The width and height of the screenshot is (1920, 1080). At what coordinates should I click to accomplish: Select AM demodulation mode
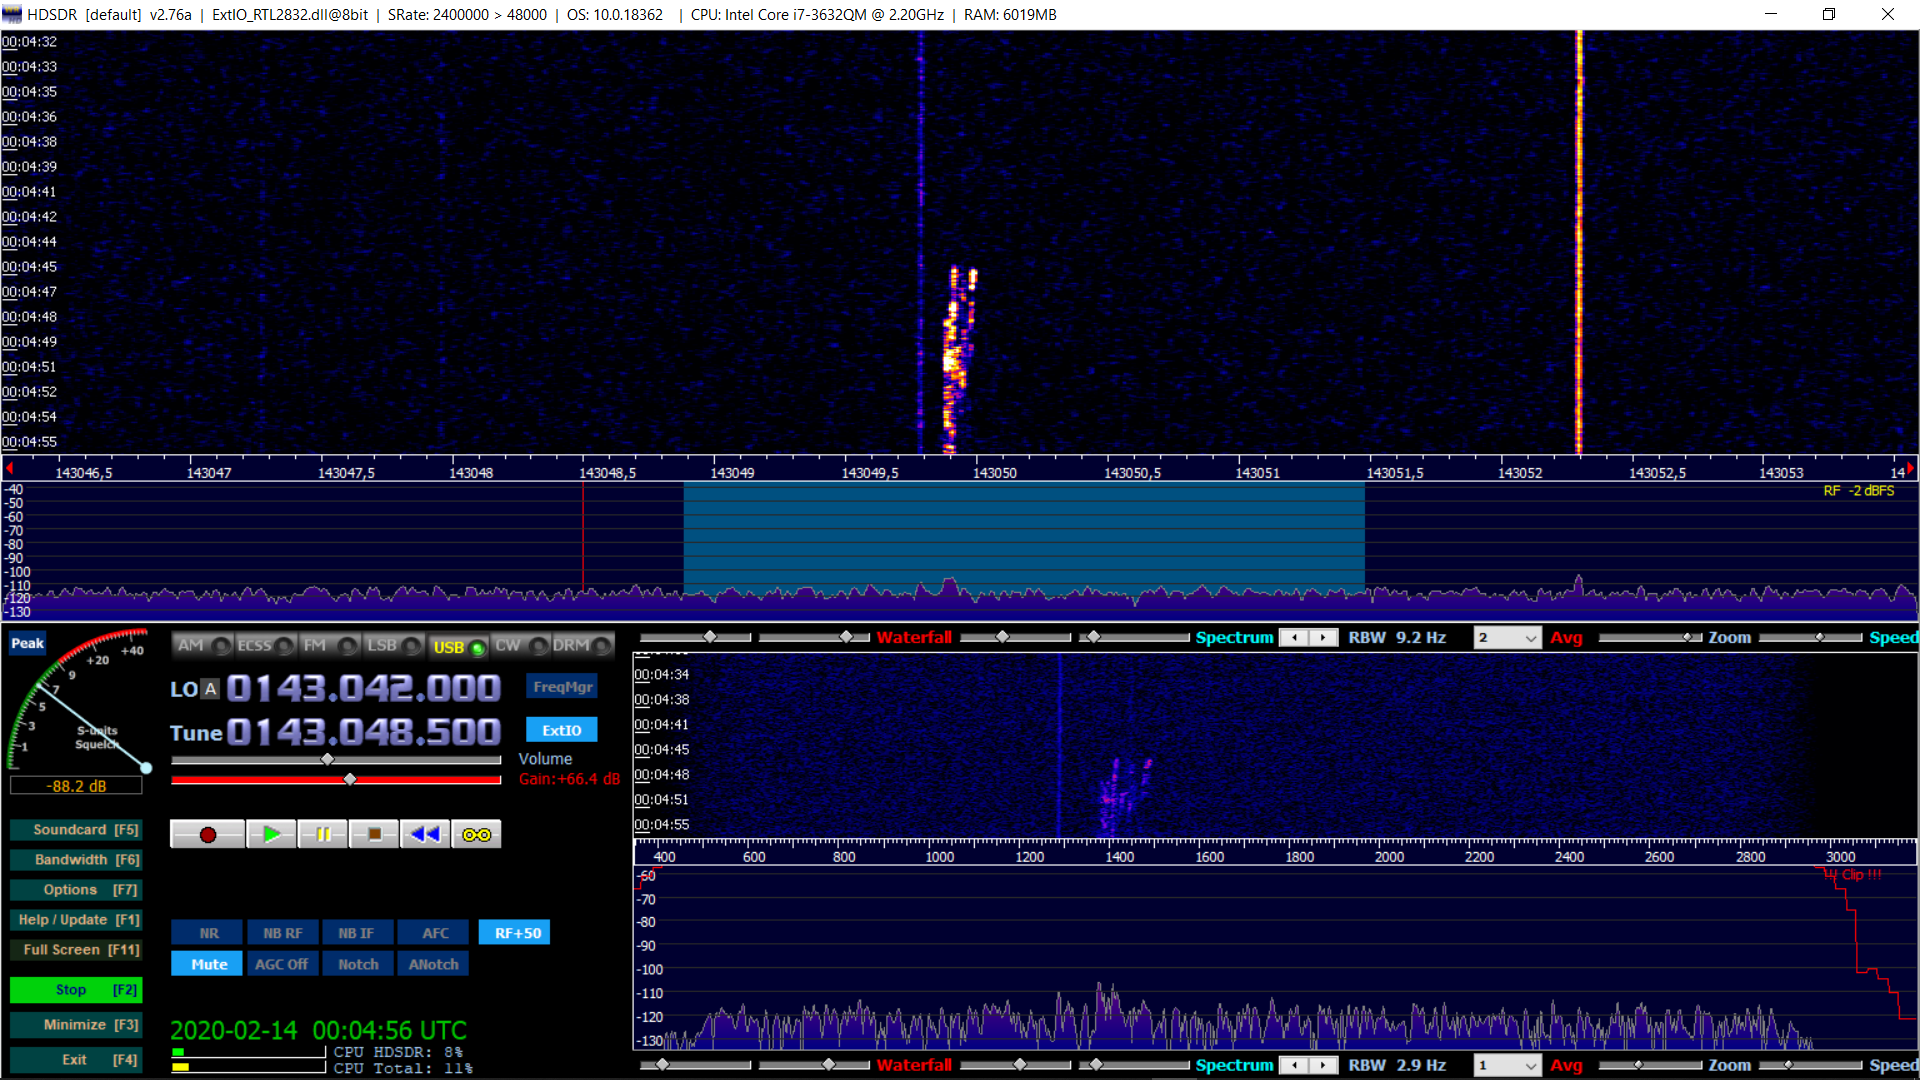202,646
